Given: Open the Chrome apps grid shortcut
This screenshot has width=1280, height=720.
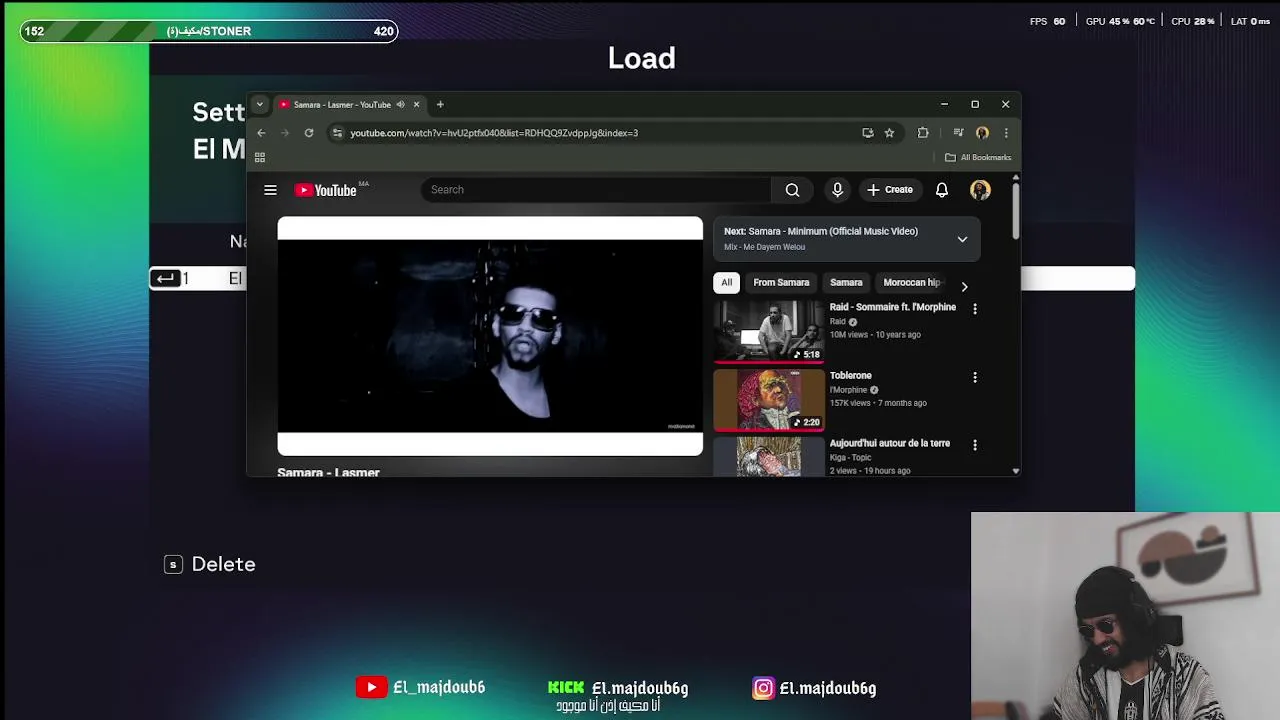Looking at the screenshot, I should [260, 157].
